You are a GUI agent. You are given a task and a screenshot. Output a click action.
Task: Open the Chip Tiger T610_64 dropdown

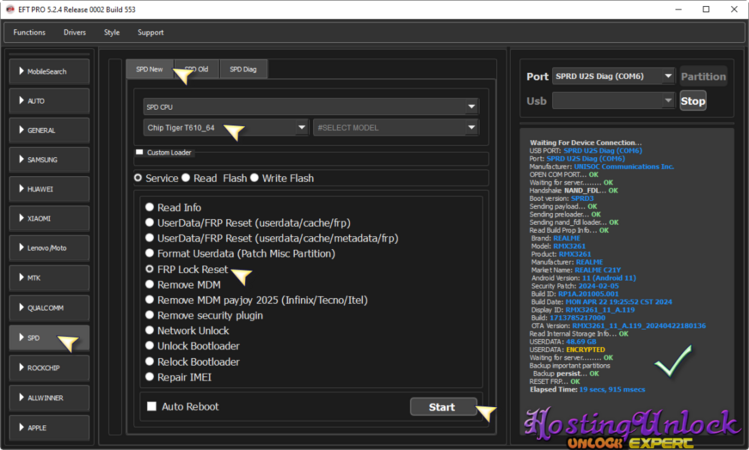click(225, 128)
